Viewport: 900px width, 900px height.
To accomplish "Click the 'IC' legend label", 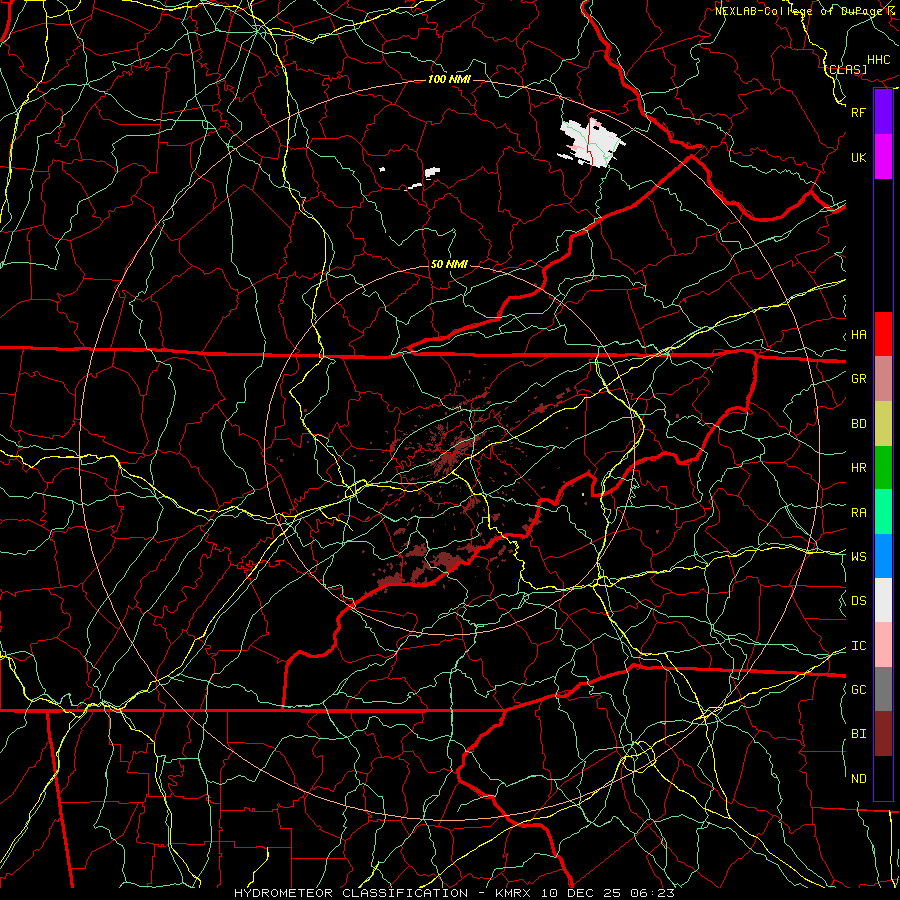I will point(858,646).
